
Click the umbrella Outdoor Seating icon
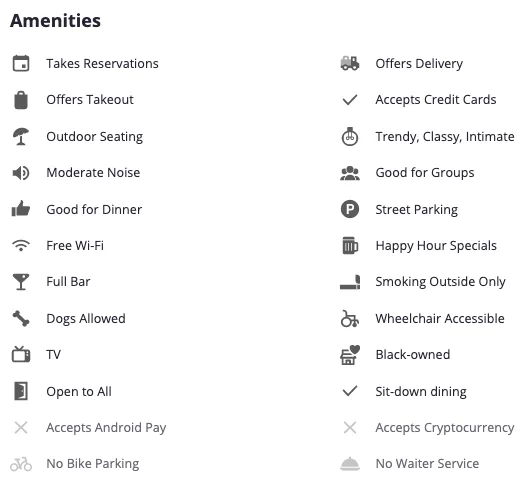click(x=21, y=136)
